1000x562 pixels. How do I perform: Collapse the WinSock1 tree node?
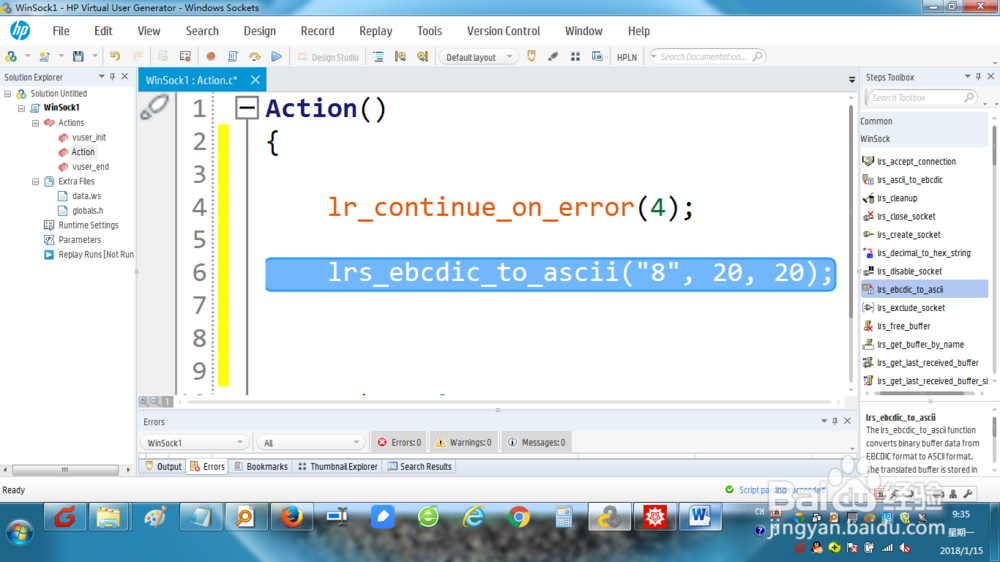[x=22, y=108]
